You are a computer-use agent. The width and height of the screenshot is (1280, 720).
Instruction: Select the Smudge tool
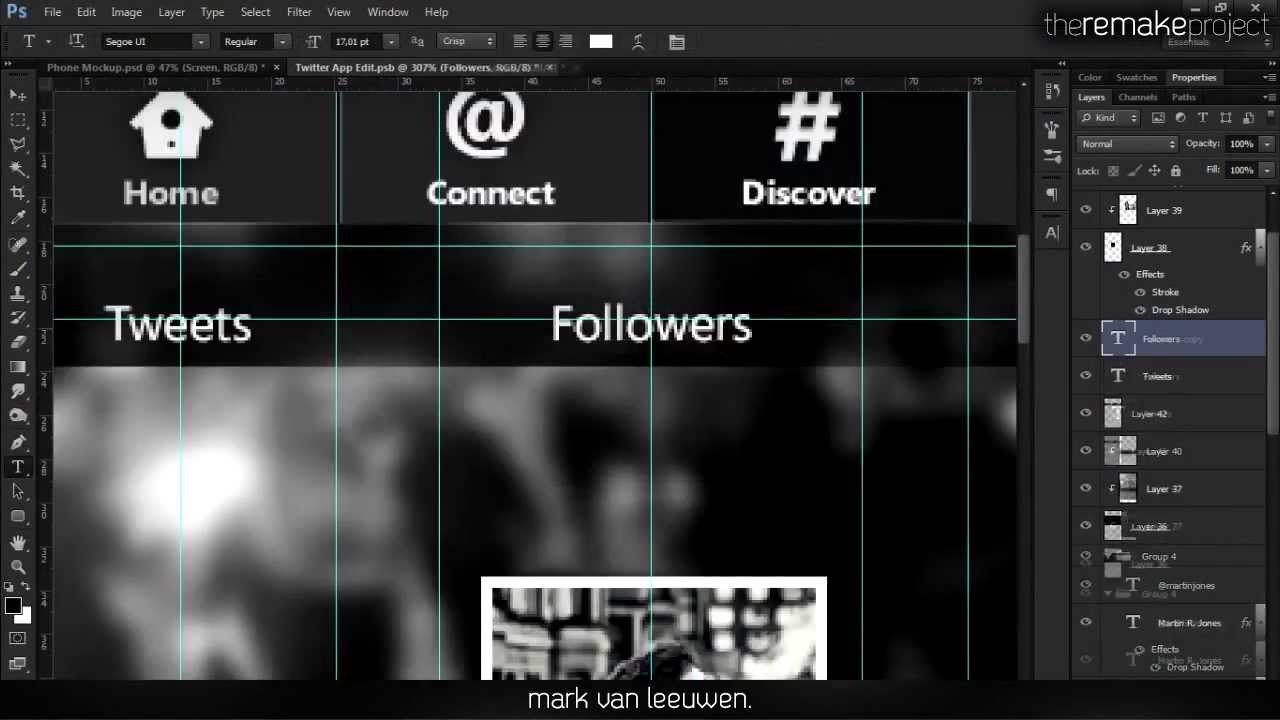pos(18,392)
